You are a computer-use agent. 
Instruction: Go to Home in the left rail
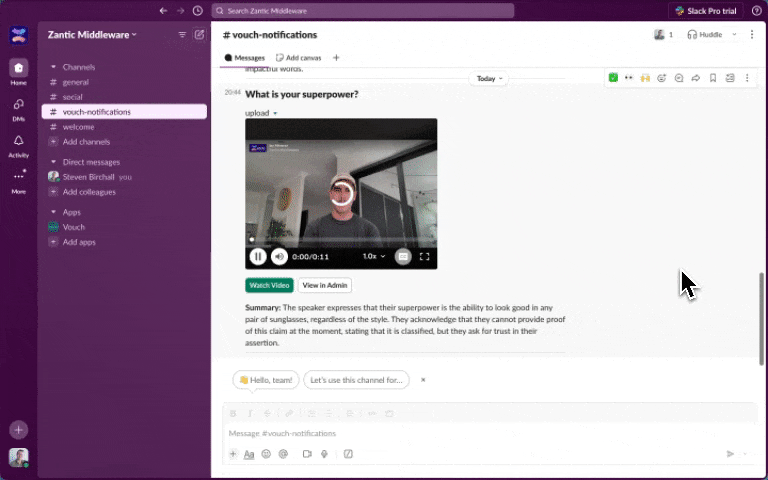19,73
